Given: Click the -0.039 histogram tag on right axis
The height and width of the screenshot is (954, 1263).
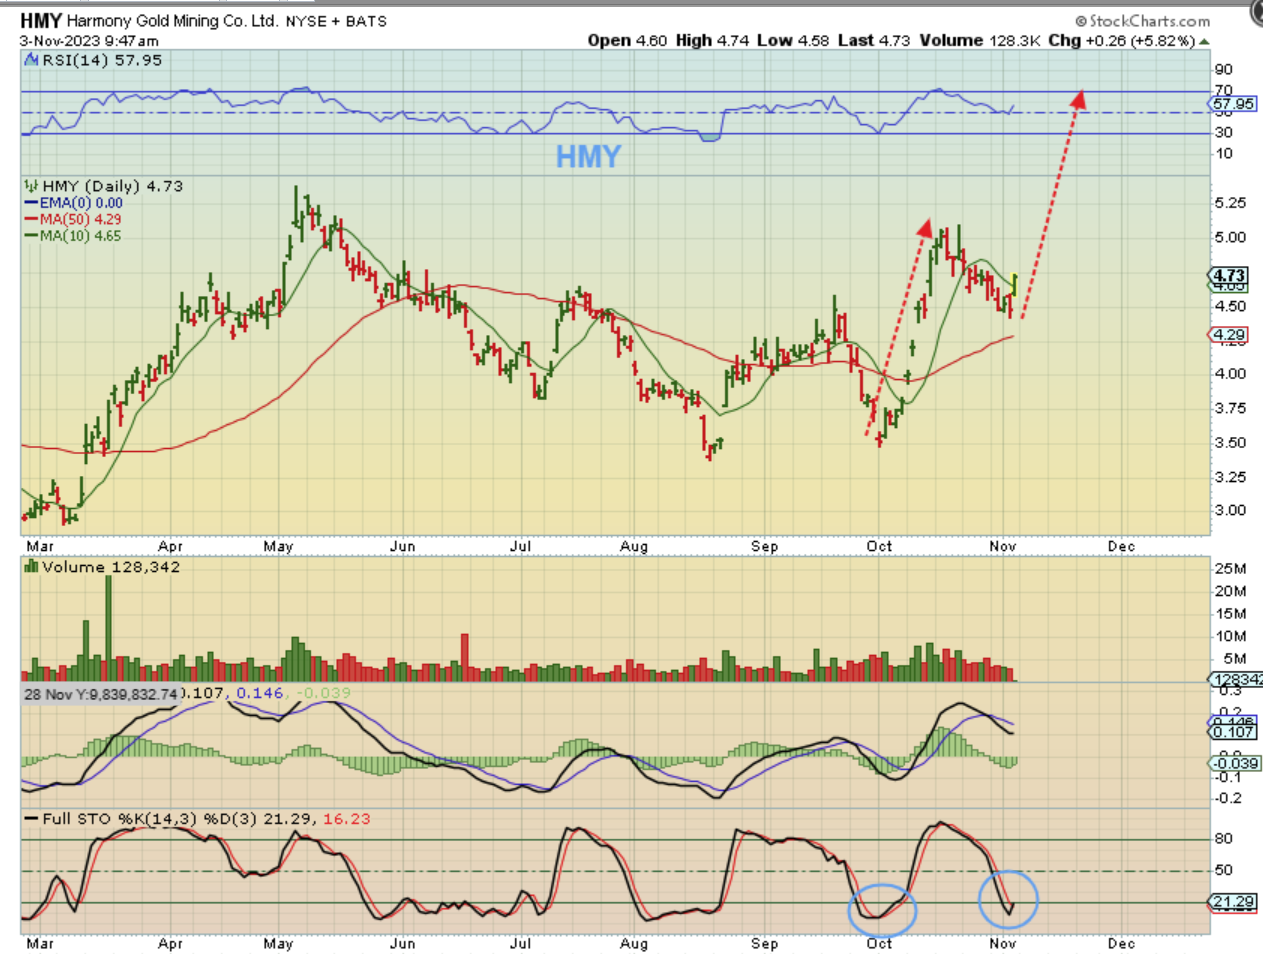Looking at the screenshot, I should (1236, 763).
